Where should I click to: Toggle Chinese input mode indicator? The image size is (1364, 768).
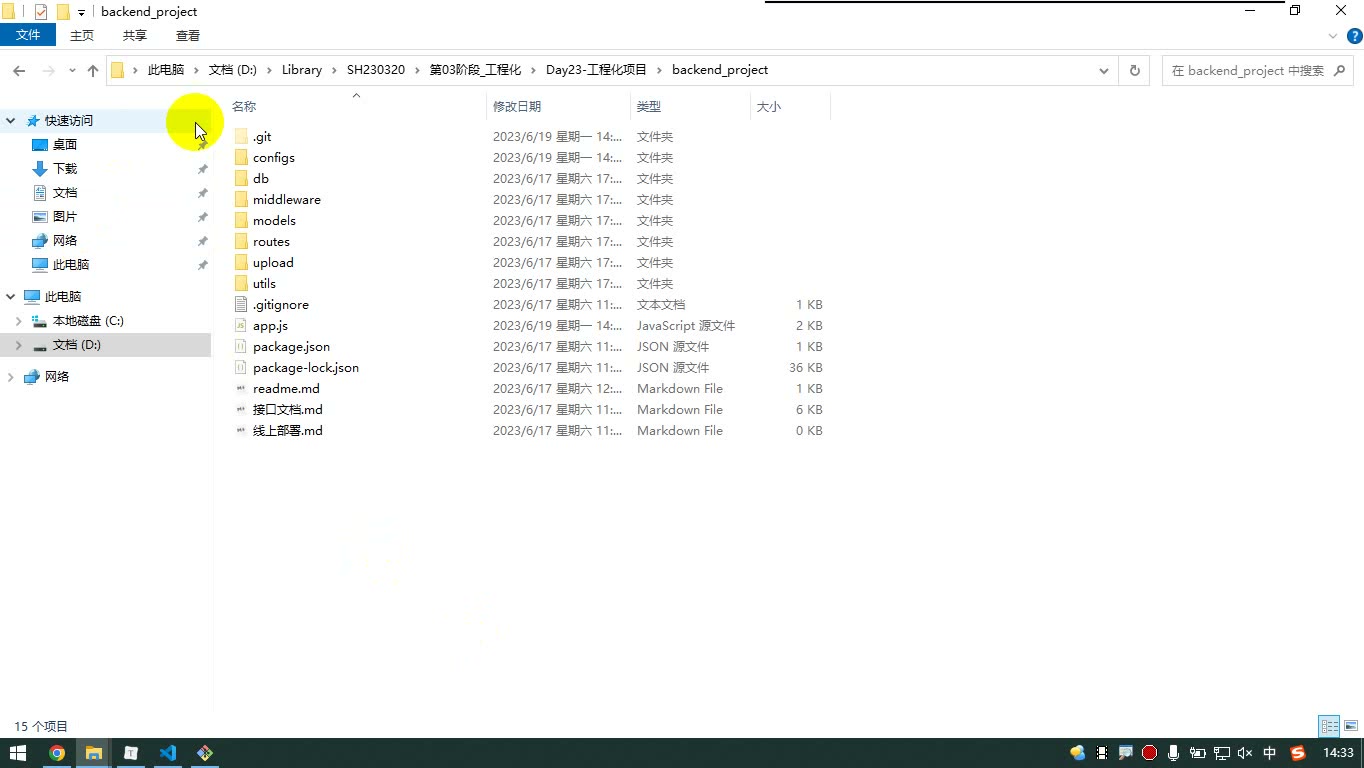pos(1270,753)
